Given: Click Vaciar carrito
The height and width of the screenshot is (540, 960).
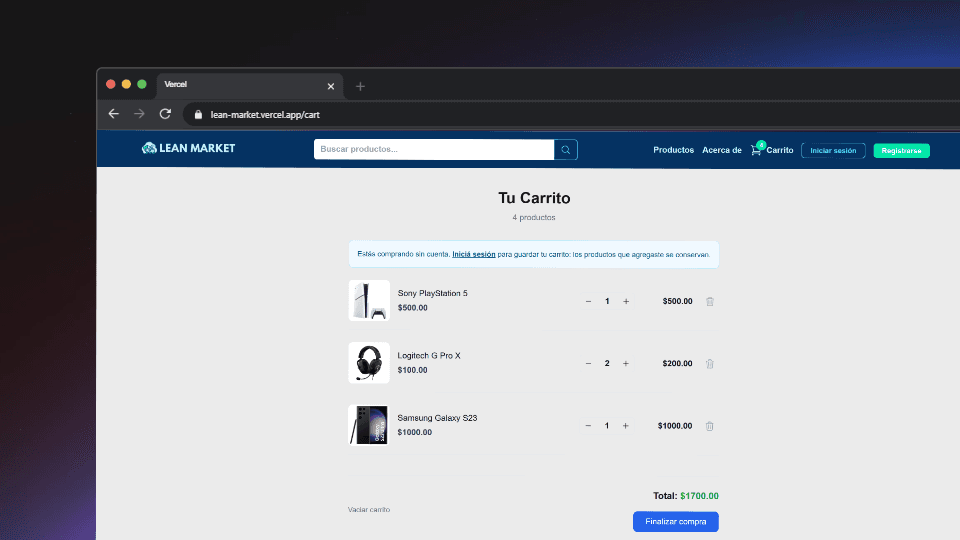Looking at the screenshot, I should (x=369, y=509).
